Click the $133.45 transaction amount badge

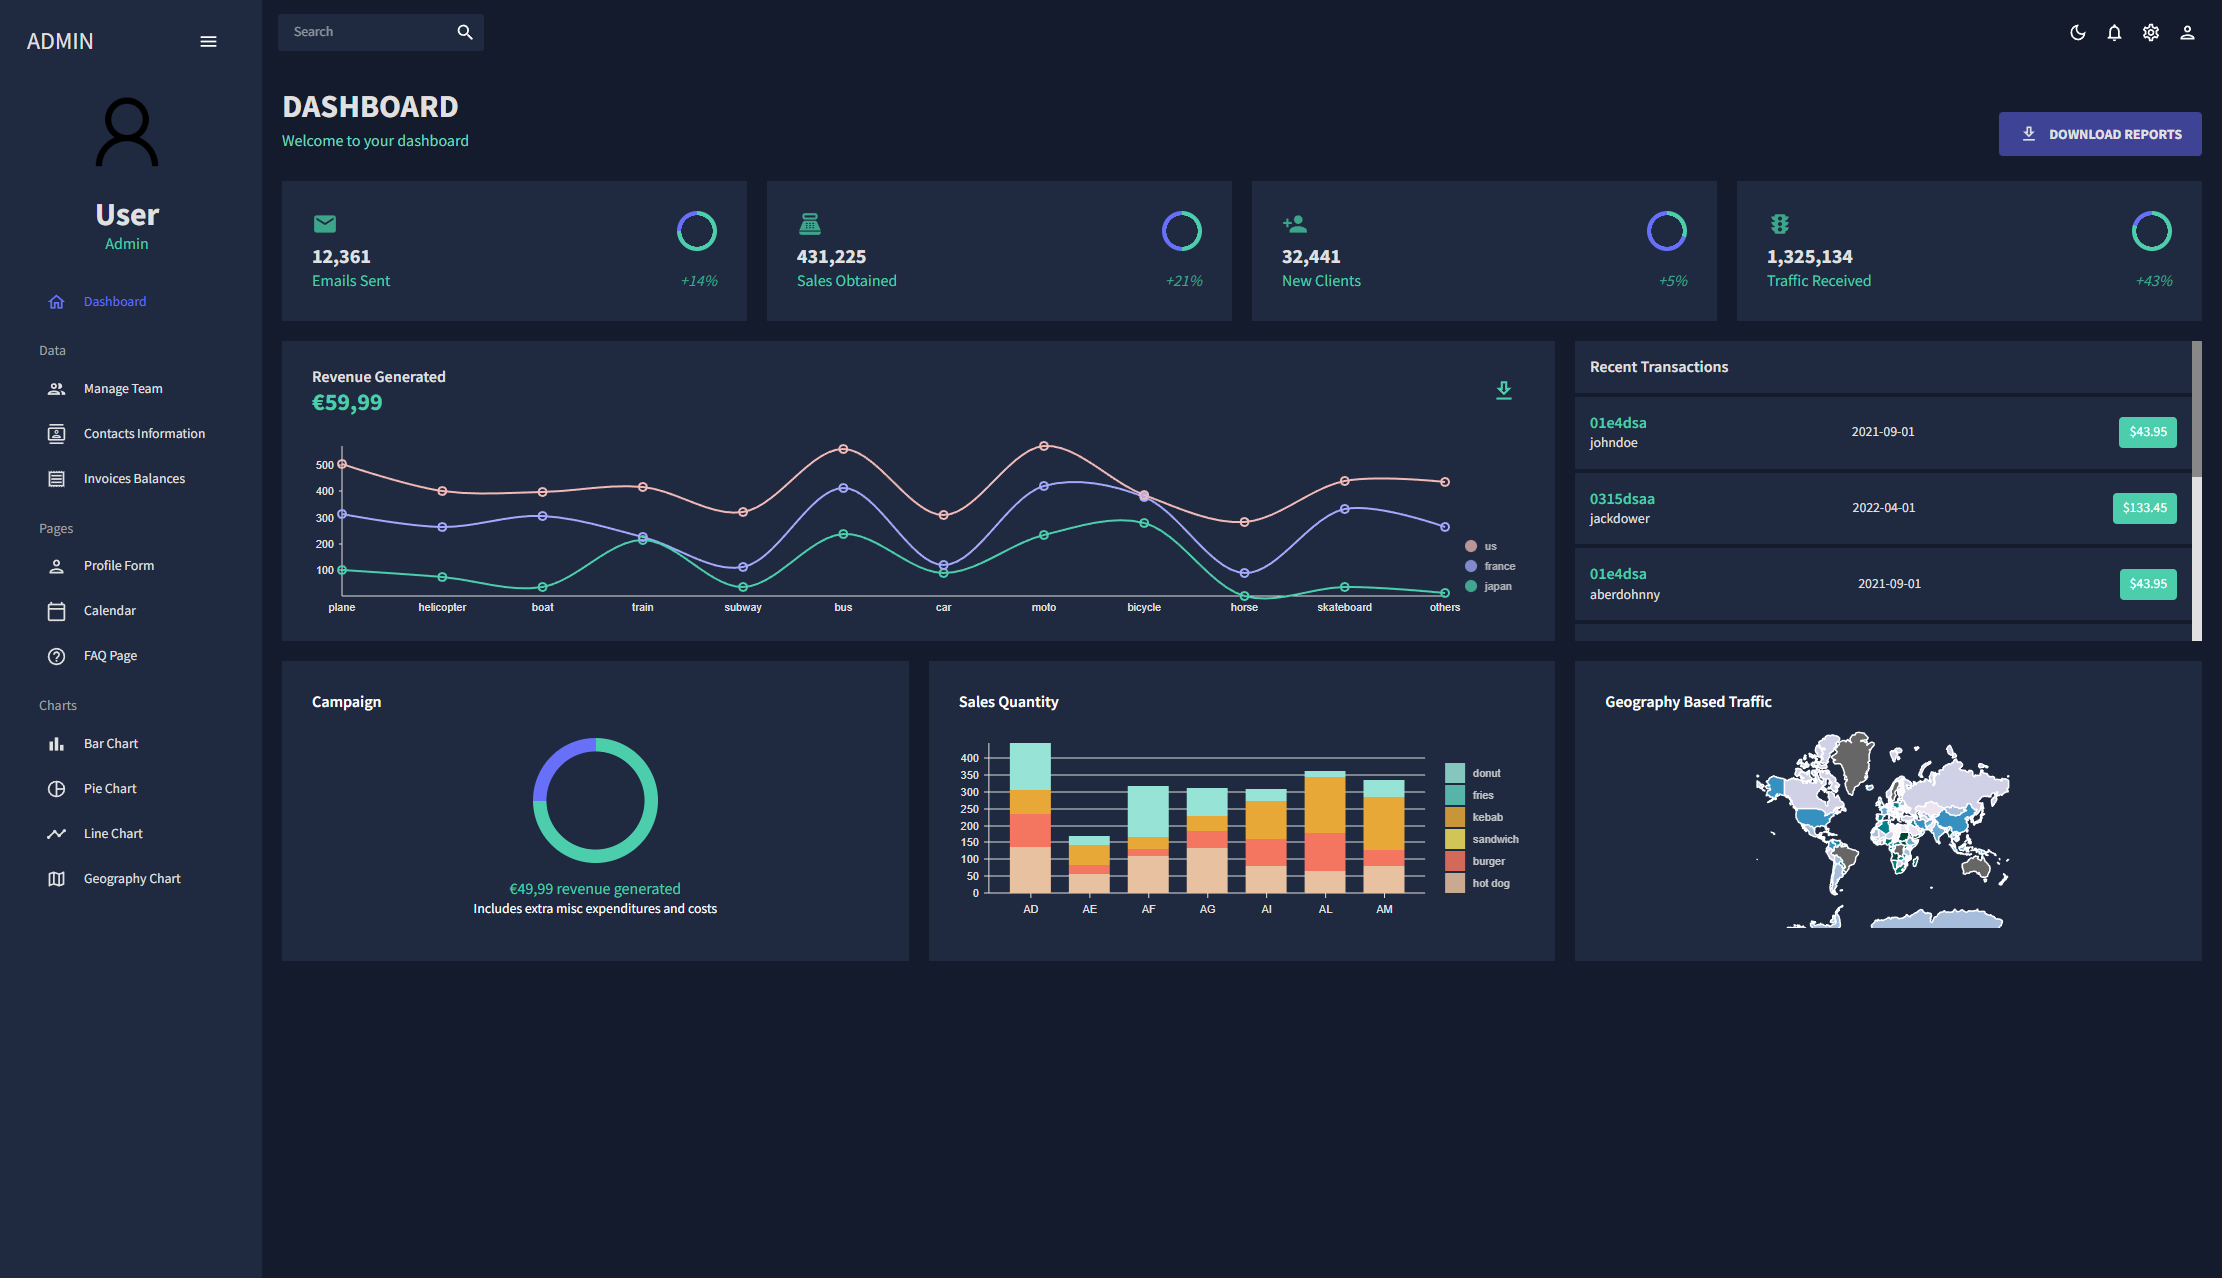[x=2144, y=508]
